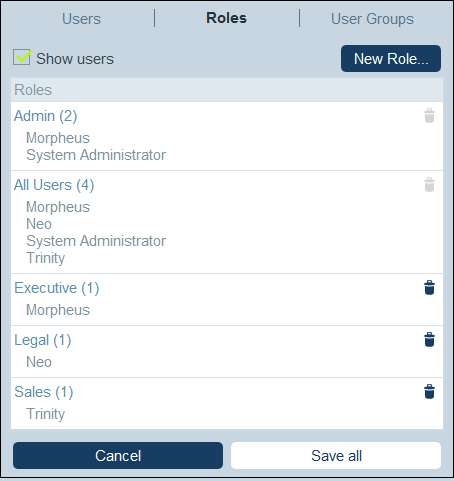The height and width of the screenshot is (481, 454).
Task: Delete the Sales role via trash icon
Action: 429,392
